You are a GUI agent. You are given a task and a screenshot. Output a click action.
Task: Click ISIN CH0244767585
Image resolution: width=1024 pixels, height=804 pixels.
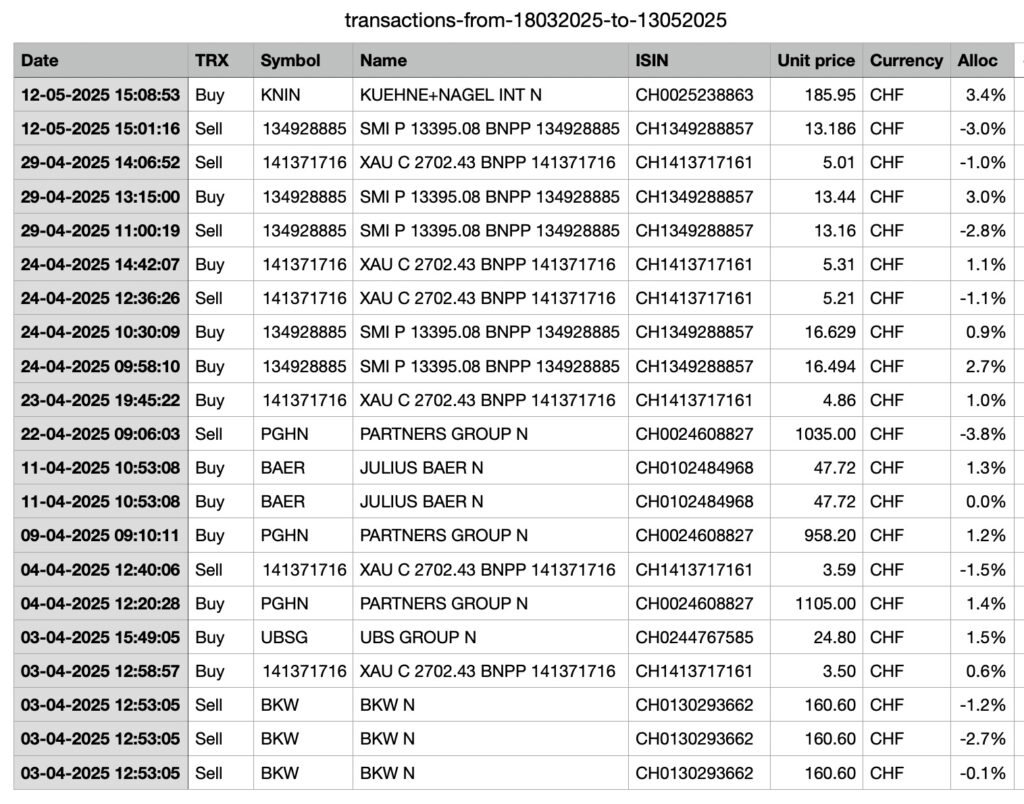click(x=699, y=637)
